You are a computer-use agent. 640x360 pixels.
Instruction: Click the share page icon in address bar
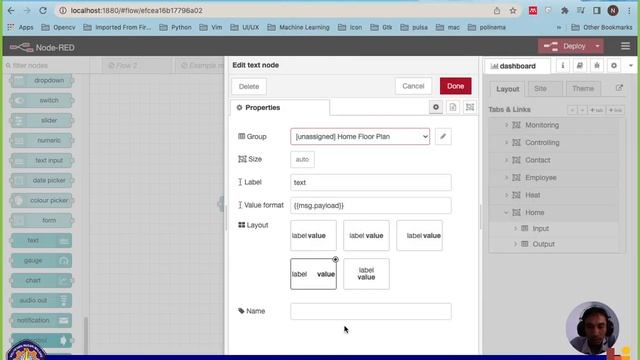click(x=497, y=11)
